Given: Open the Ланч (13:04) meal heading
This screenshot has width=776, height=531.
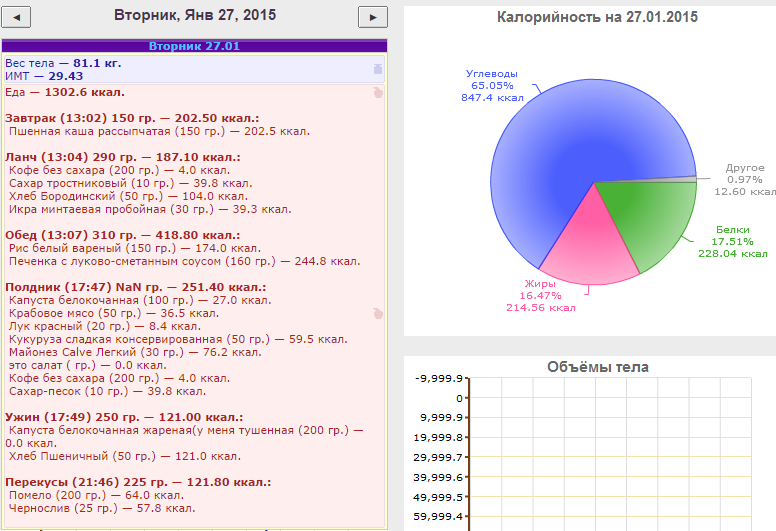Looking at the screenshot, I should 123,157.
